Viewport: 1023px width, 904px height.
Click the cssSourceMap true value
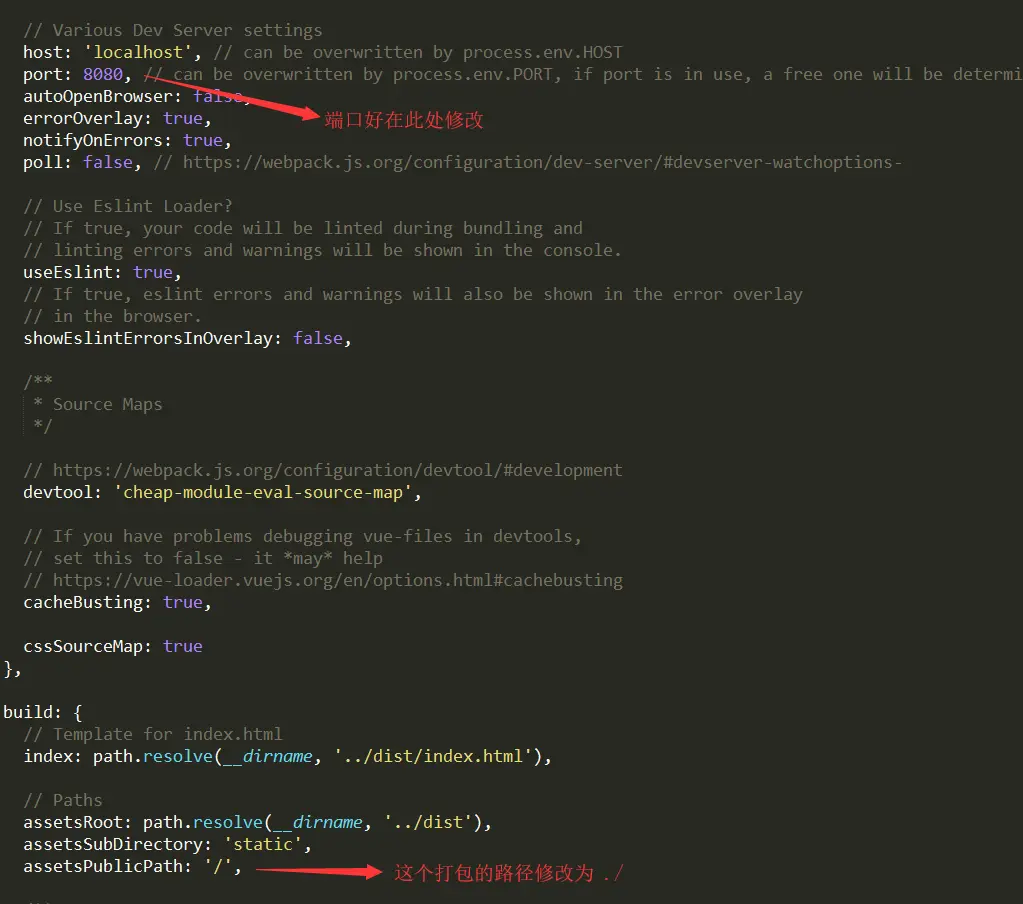(x=182, y=646)
